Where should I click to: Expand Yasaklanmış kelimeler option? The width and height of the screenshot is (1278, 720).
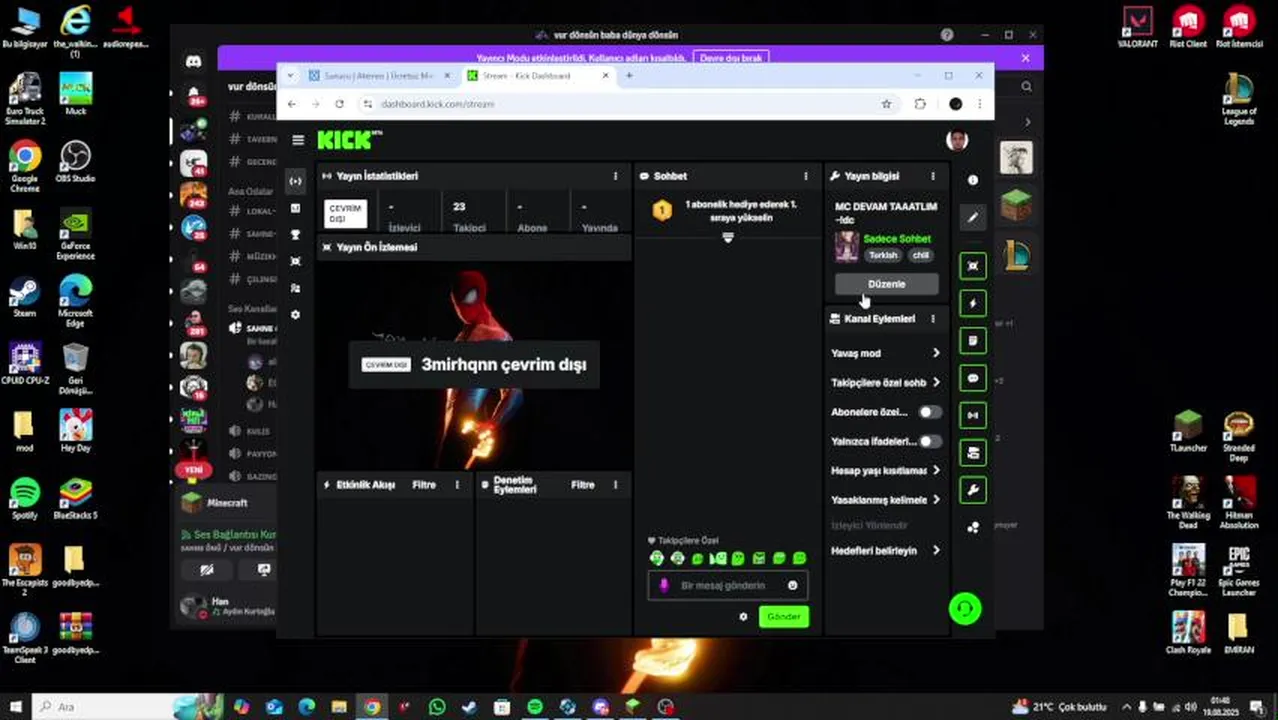(885, 500)
